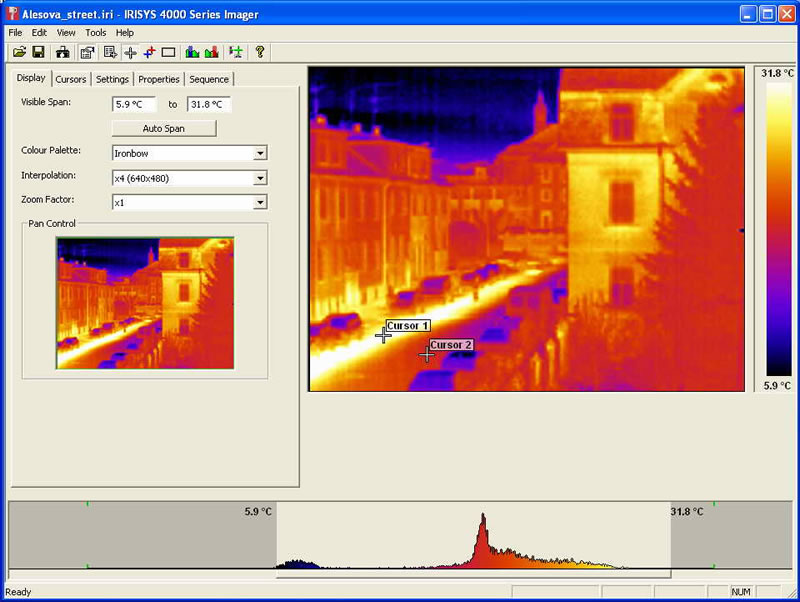The height and width of the screenshot is (602, 800).
Task: Click the open file folder icon
Action: pyautogui.click(x=19, y=52)
